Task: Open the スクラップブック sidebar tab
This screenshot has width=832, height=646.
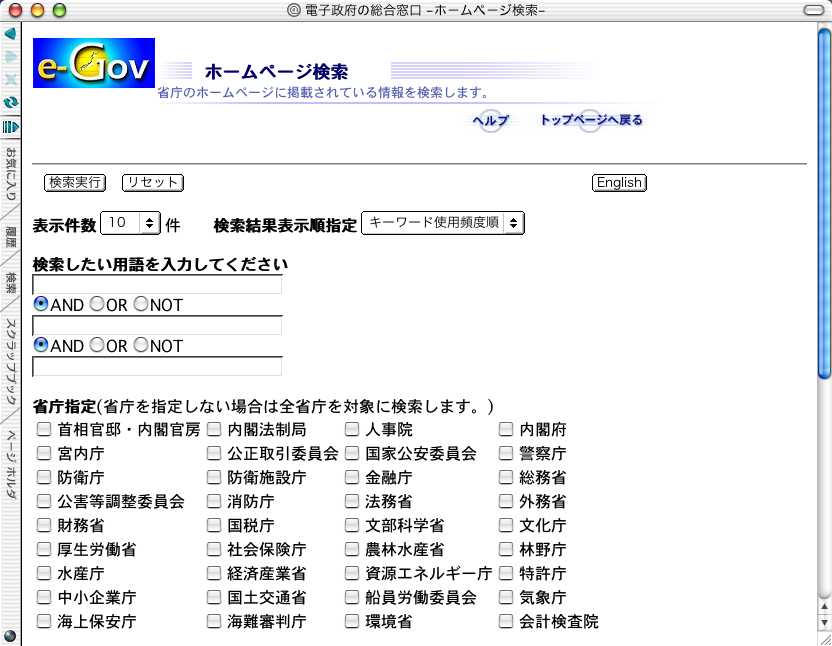Action: (x=10, y=363)
